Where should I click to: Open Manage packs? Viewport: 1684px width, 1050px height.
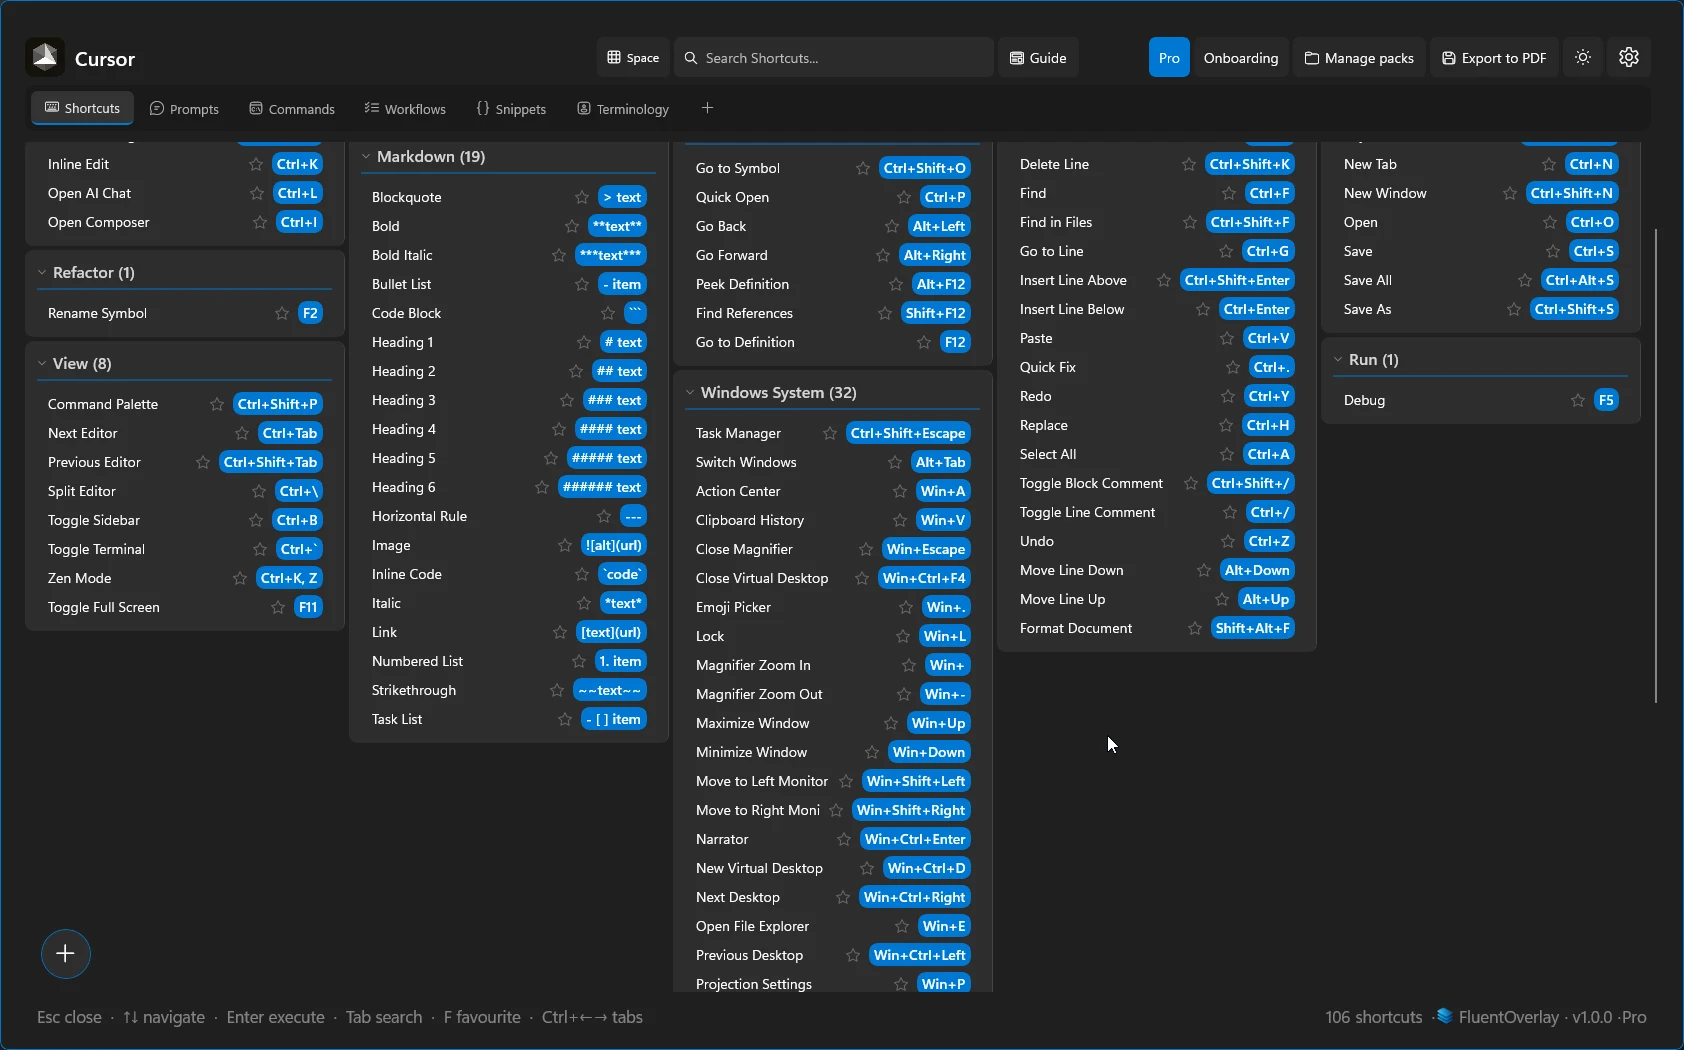coord(1359,57)
